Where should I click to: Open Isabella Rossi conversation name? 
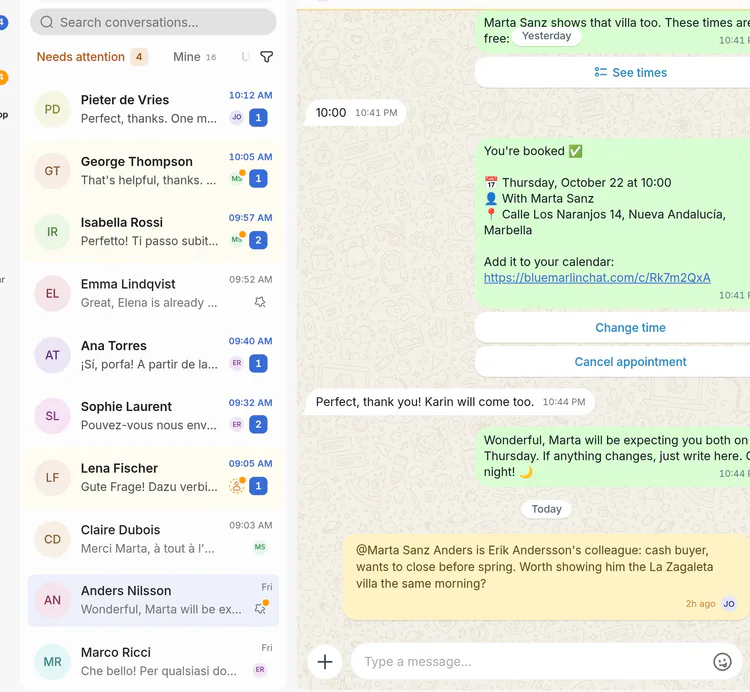pos(121,222)
